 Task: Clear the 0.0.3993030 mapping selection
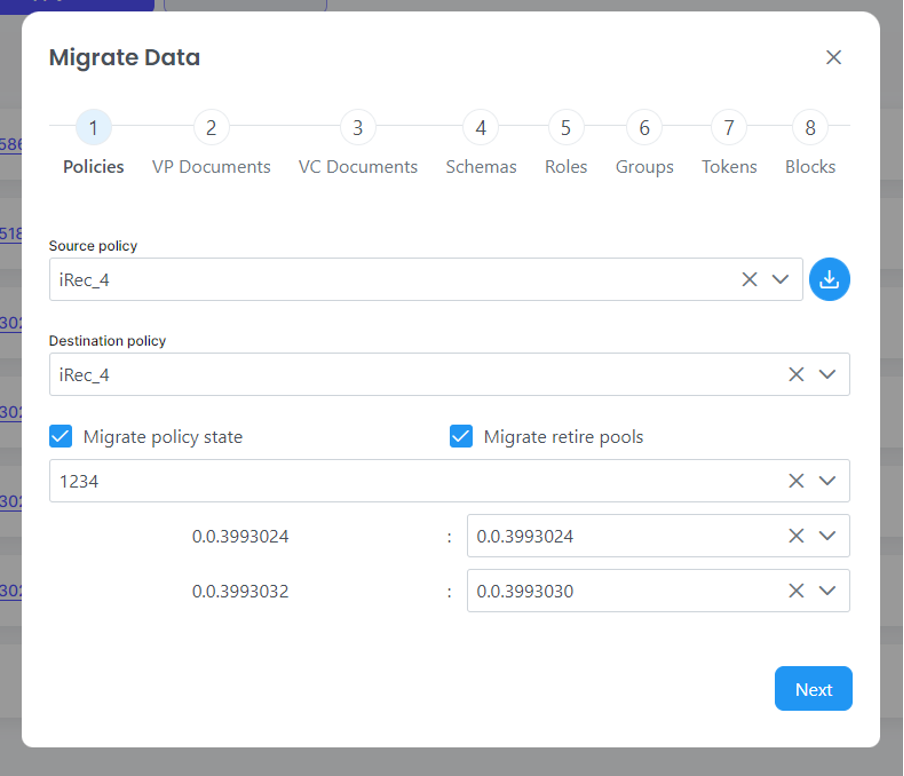click(796, 591)
